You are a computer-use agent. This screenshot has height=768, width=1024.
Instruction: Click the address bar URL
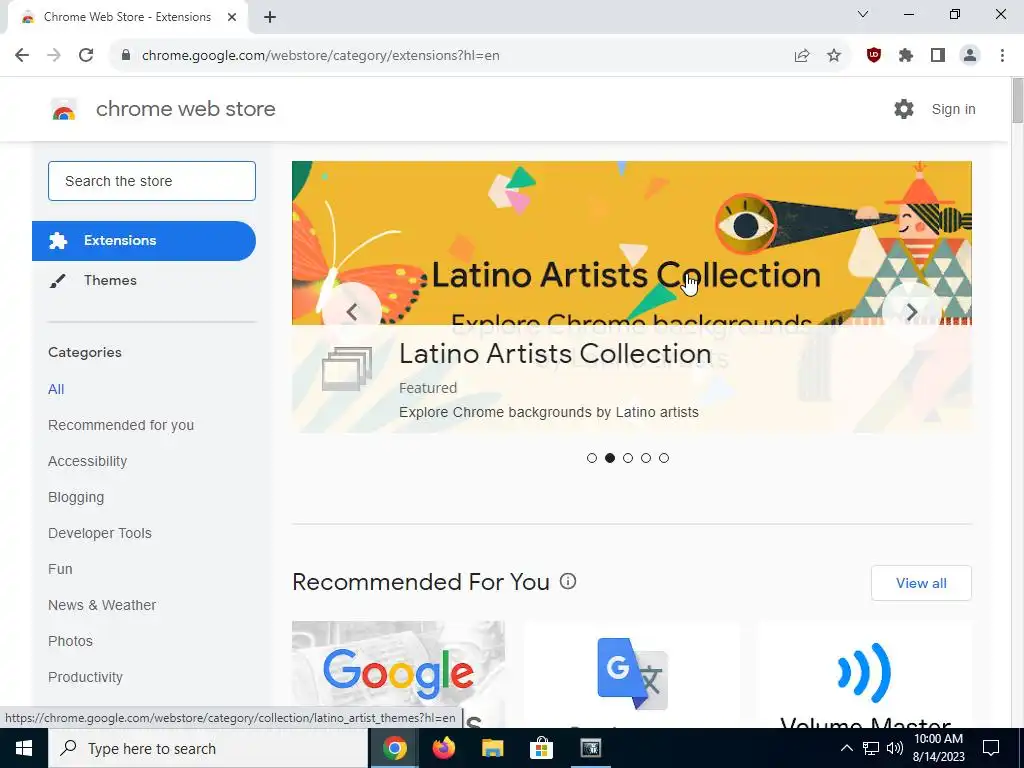pos(321,56)
